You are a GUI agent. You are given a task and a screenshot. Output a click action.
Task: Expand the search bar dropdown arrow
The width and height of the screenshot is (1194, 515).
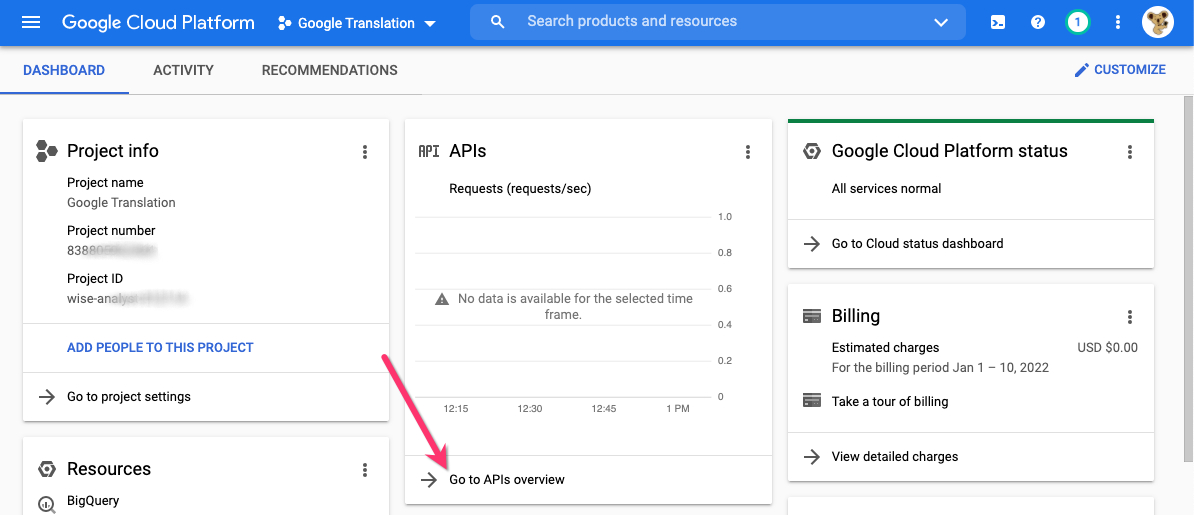[940, 22]
